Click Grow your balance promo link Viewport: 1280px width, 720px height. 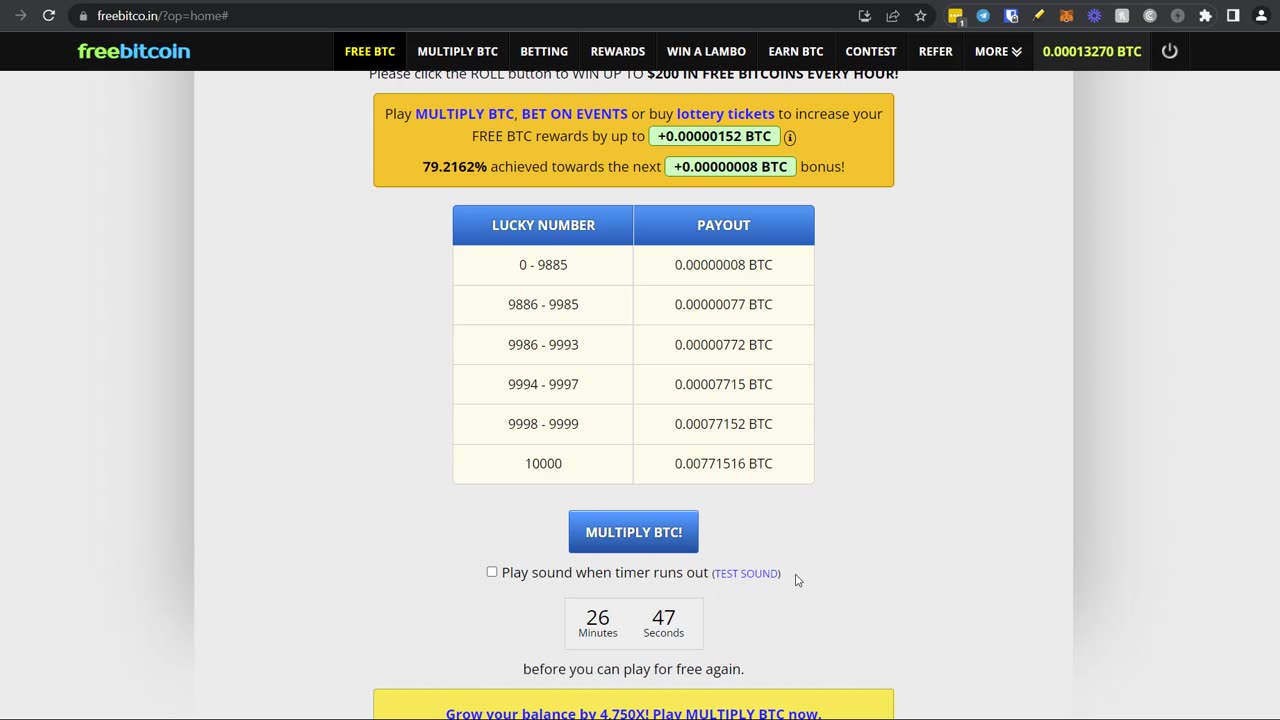[634, 714]
